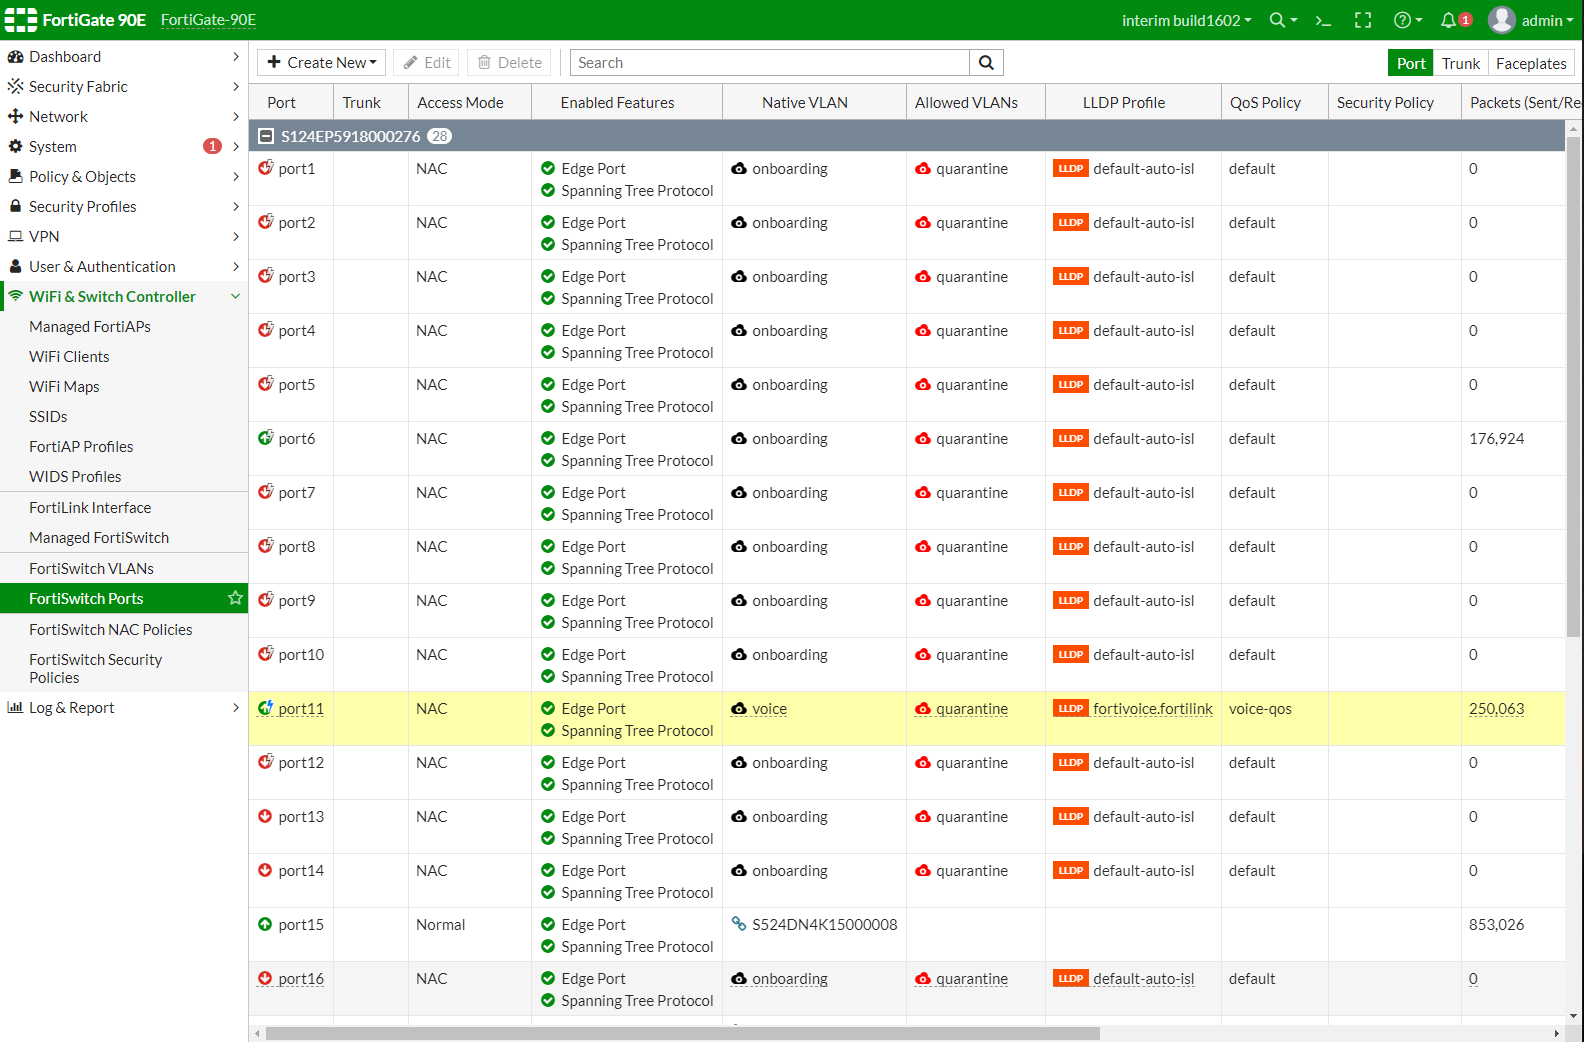The height and width of the screenshot is (1042, 1584).
Task: Click Edge Port green check for port2
Action: 548,222
